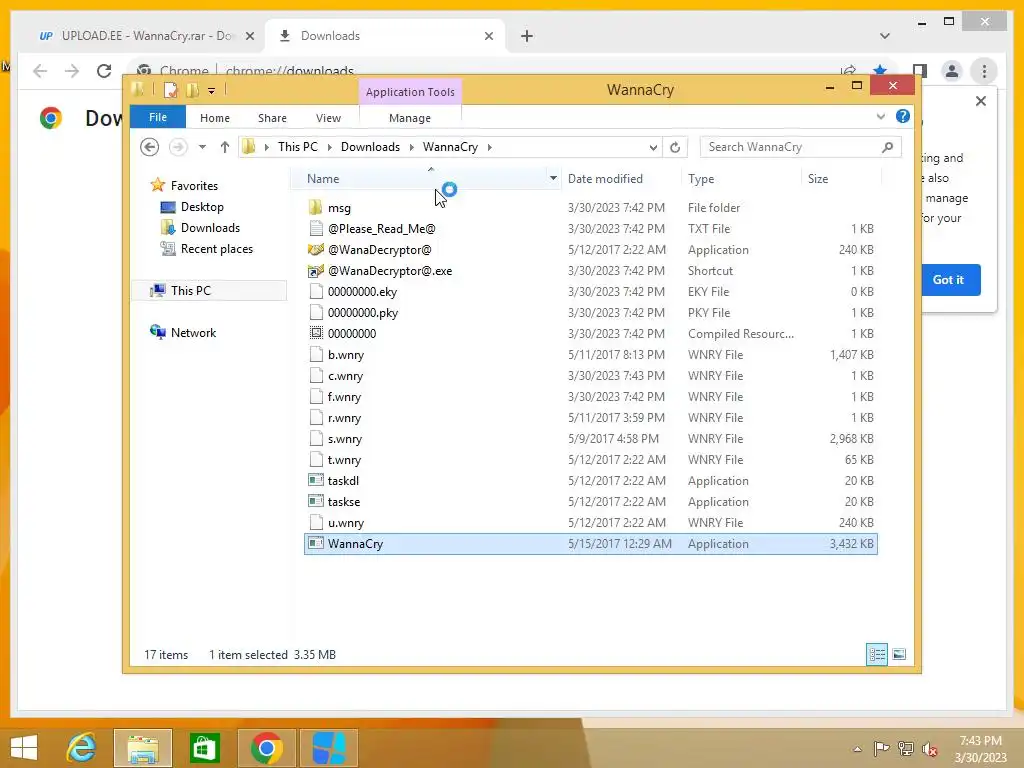Viewport: 1024px width, 768px height.
Task: Open address bar history dropdown
Action: (653, 147)
